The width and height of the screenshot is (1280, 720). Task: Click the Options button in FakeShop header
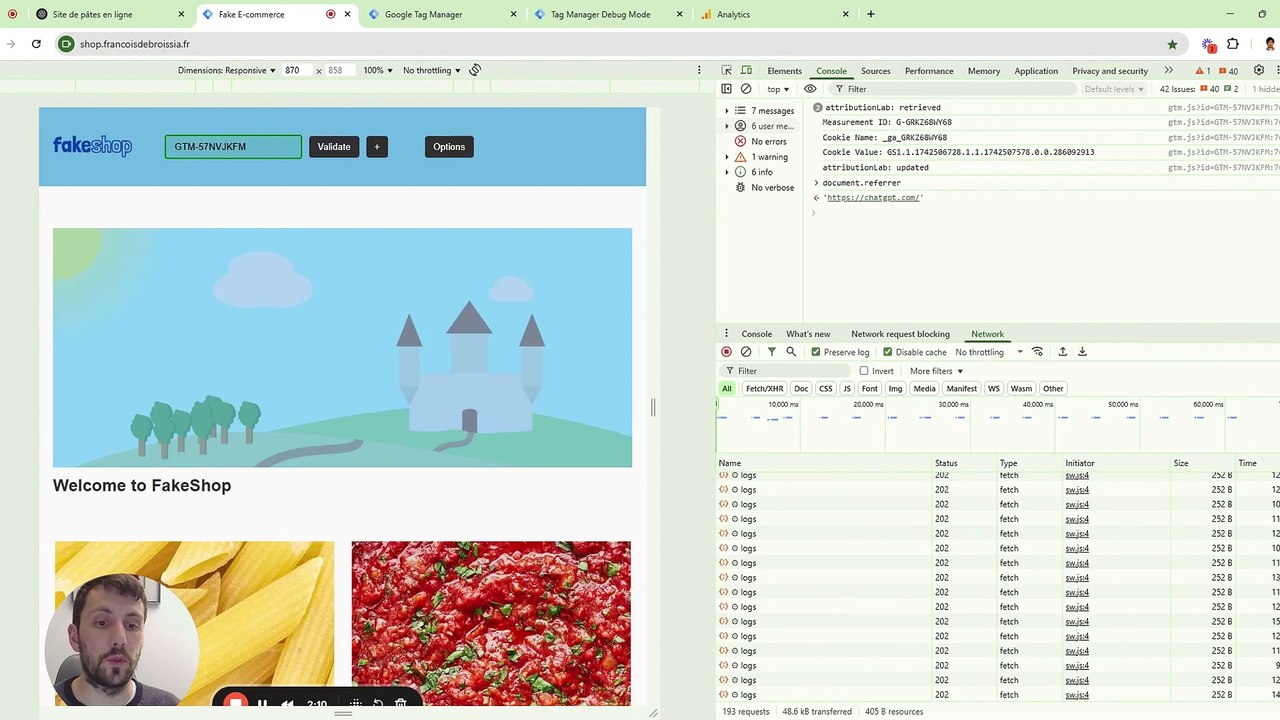[449, 147]
